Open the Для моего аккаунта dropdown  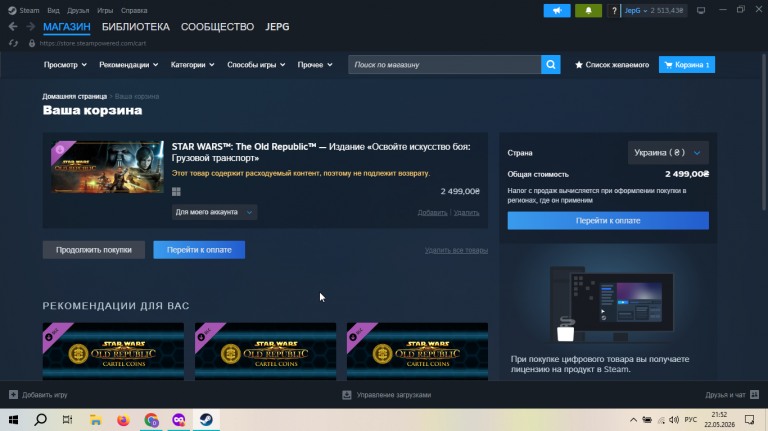coord(214,212)
